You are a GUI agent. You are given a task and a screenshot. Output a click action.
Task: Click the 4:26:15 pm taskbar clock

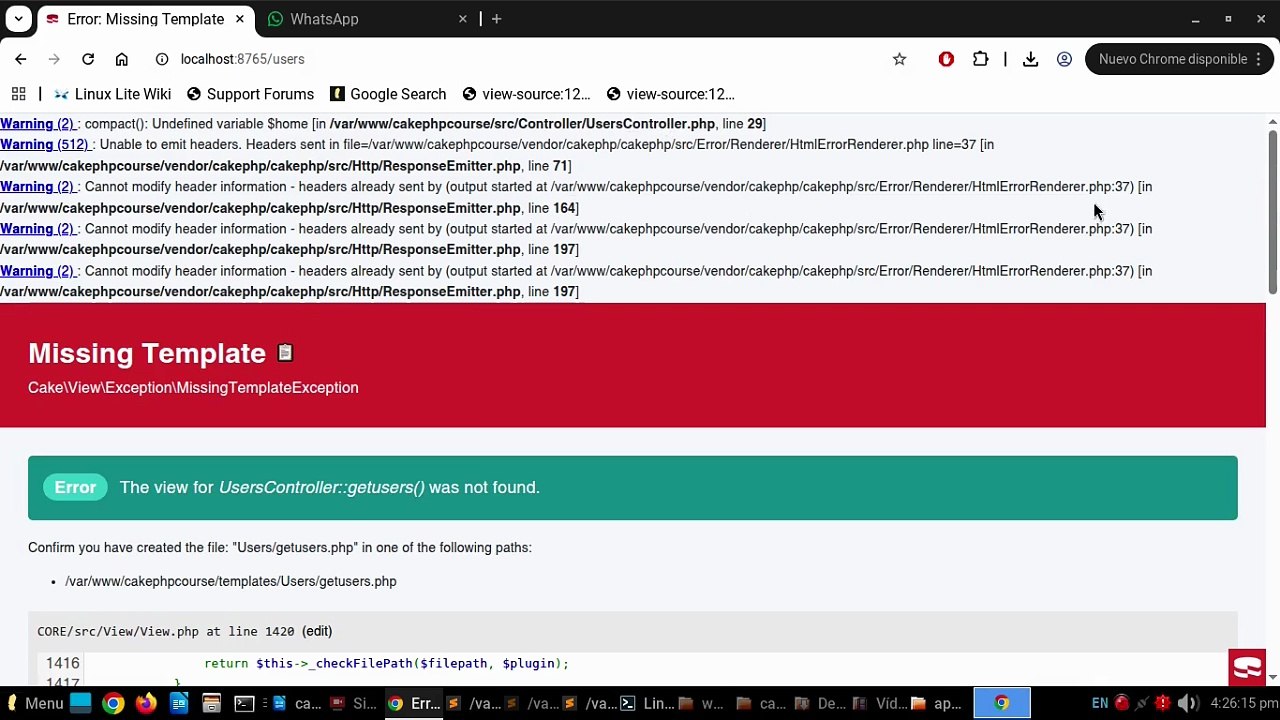(1244, 703)
